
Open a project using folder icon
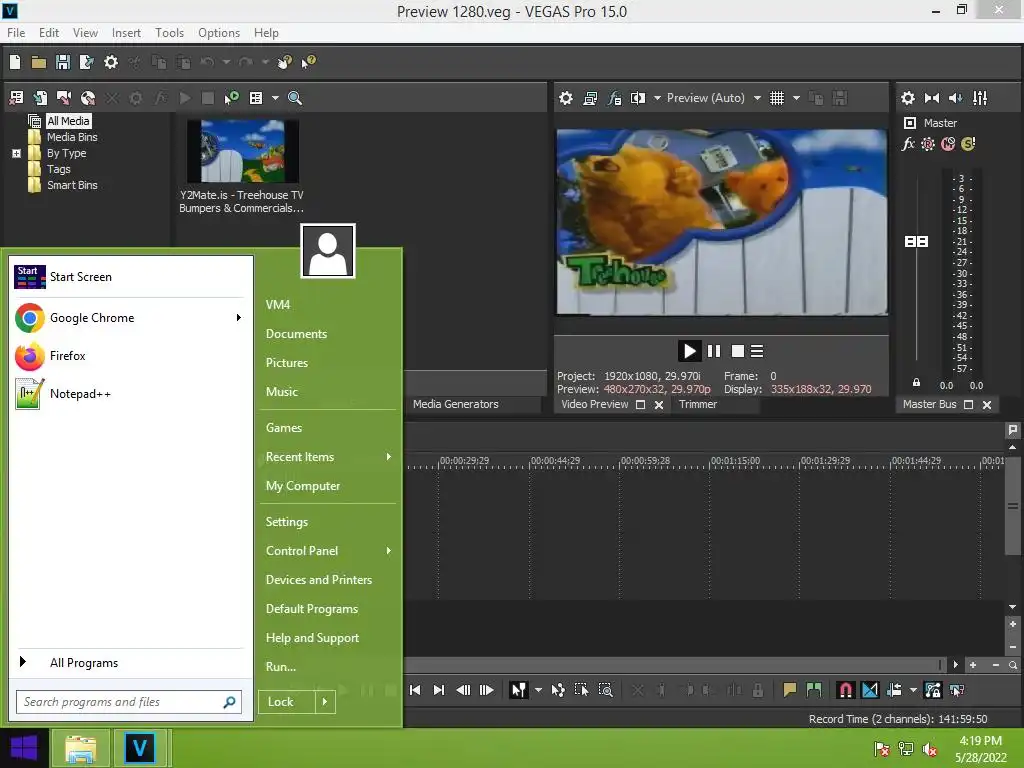click(39, 62)
